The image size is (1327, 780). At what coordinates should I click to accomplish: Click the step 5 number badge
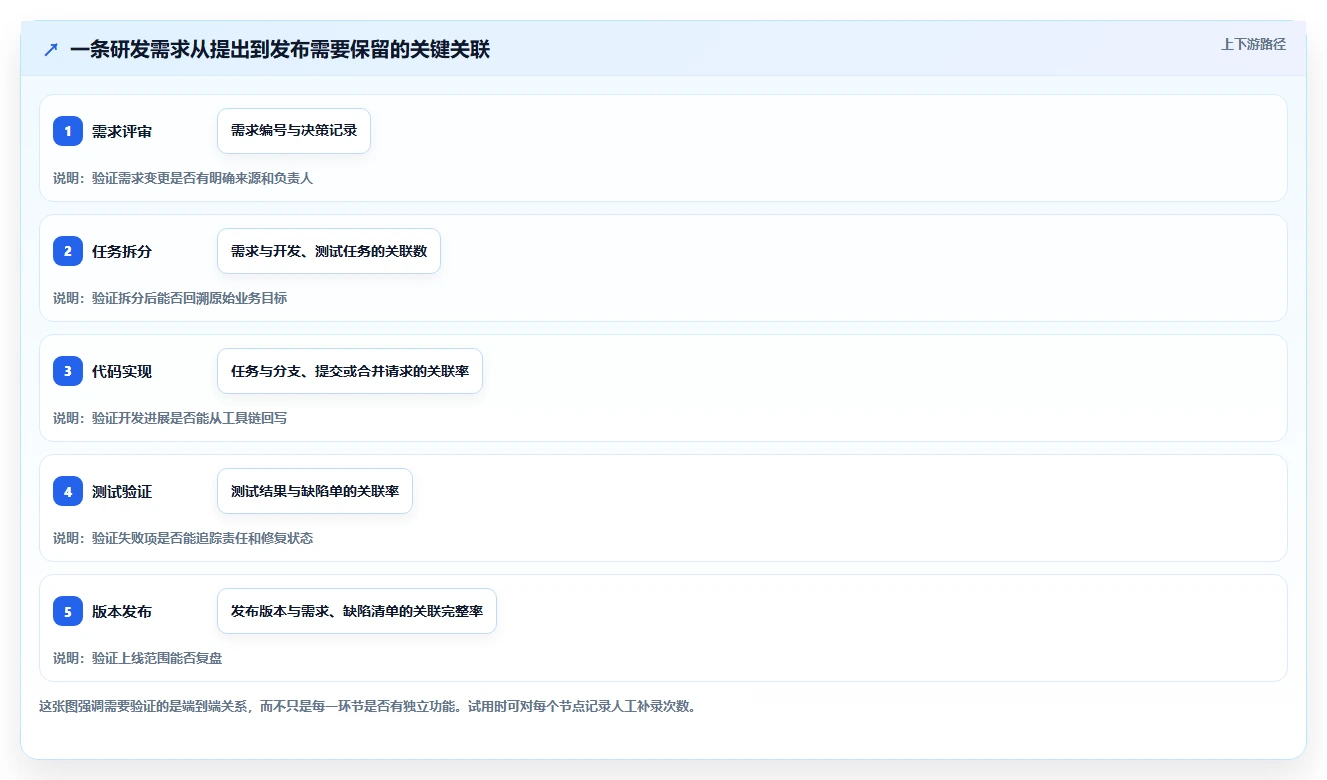(x=68, y=611)
